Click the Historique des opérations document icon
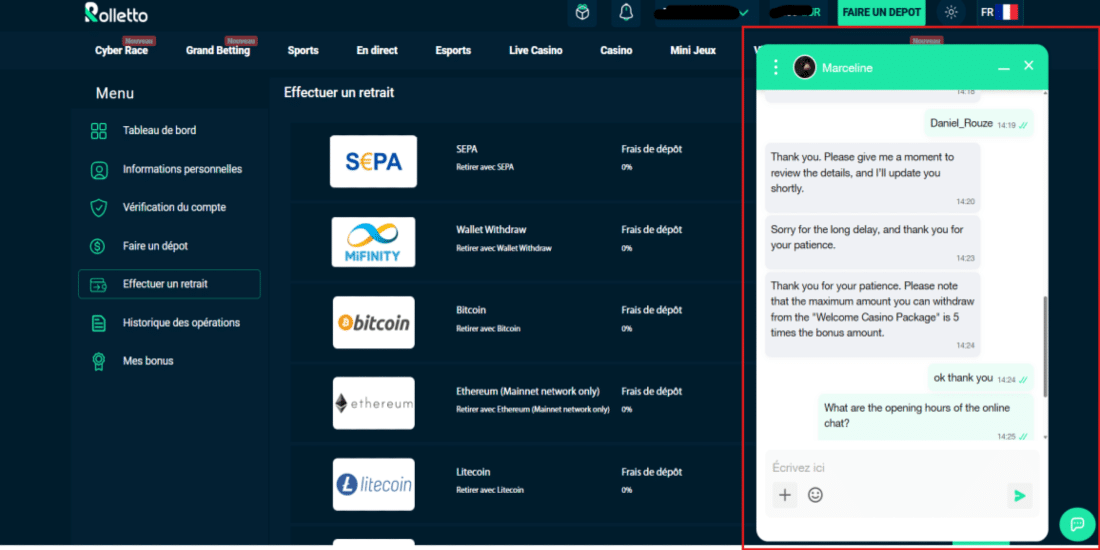This screenshot has height=550, width=1100. (x=99, y=323)
